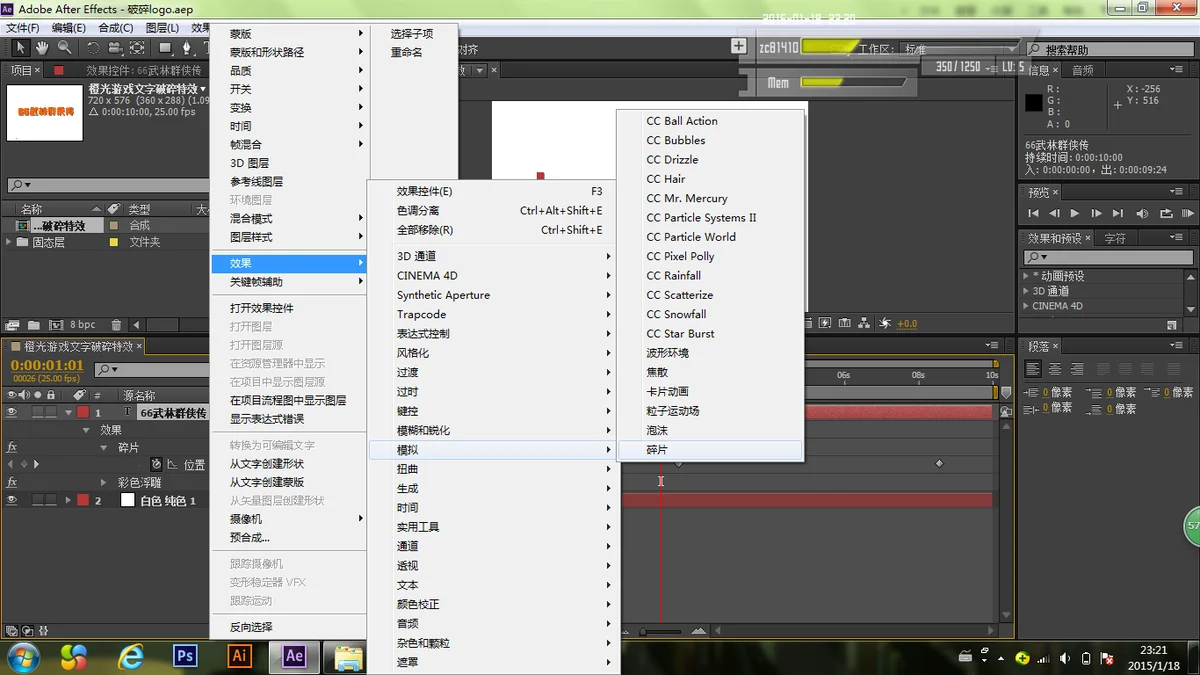Step forward one frame in Preview panel
The width and height of the screenshot is (1200, 675).
pyautogui.click(x=1096, y=213)
